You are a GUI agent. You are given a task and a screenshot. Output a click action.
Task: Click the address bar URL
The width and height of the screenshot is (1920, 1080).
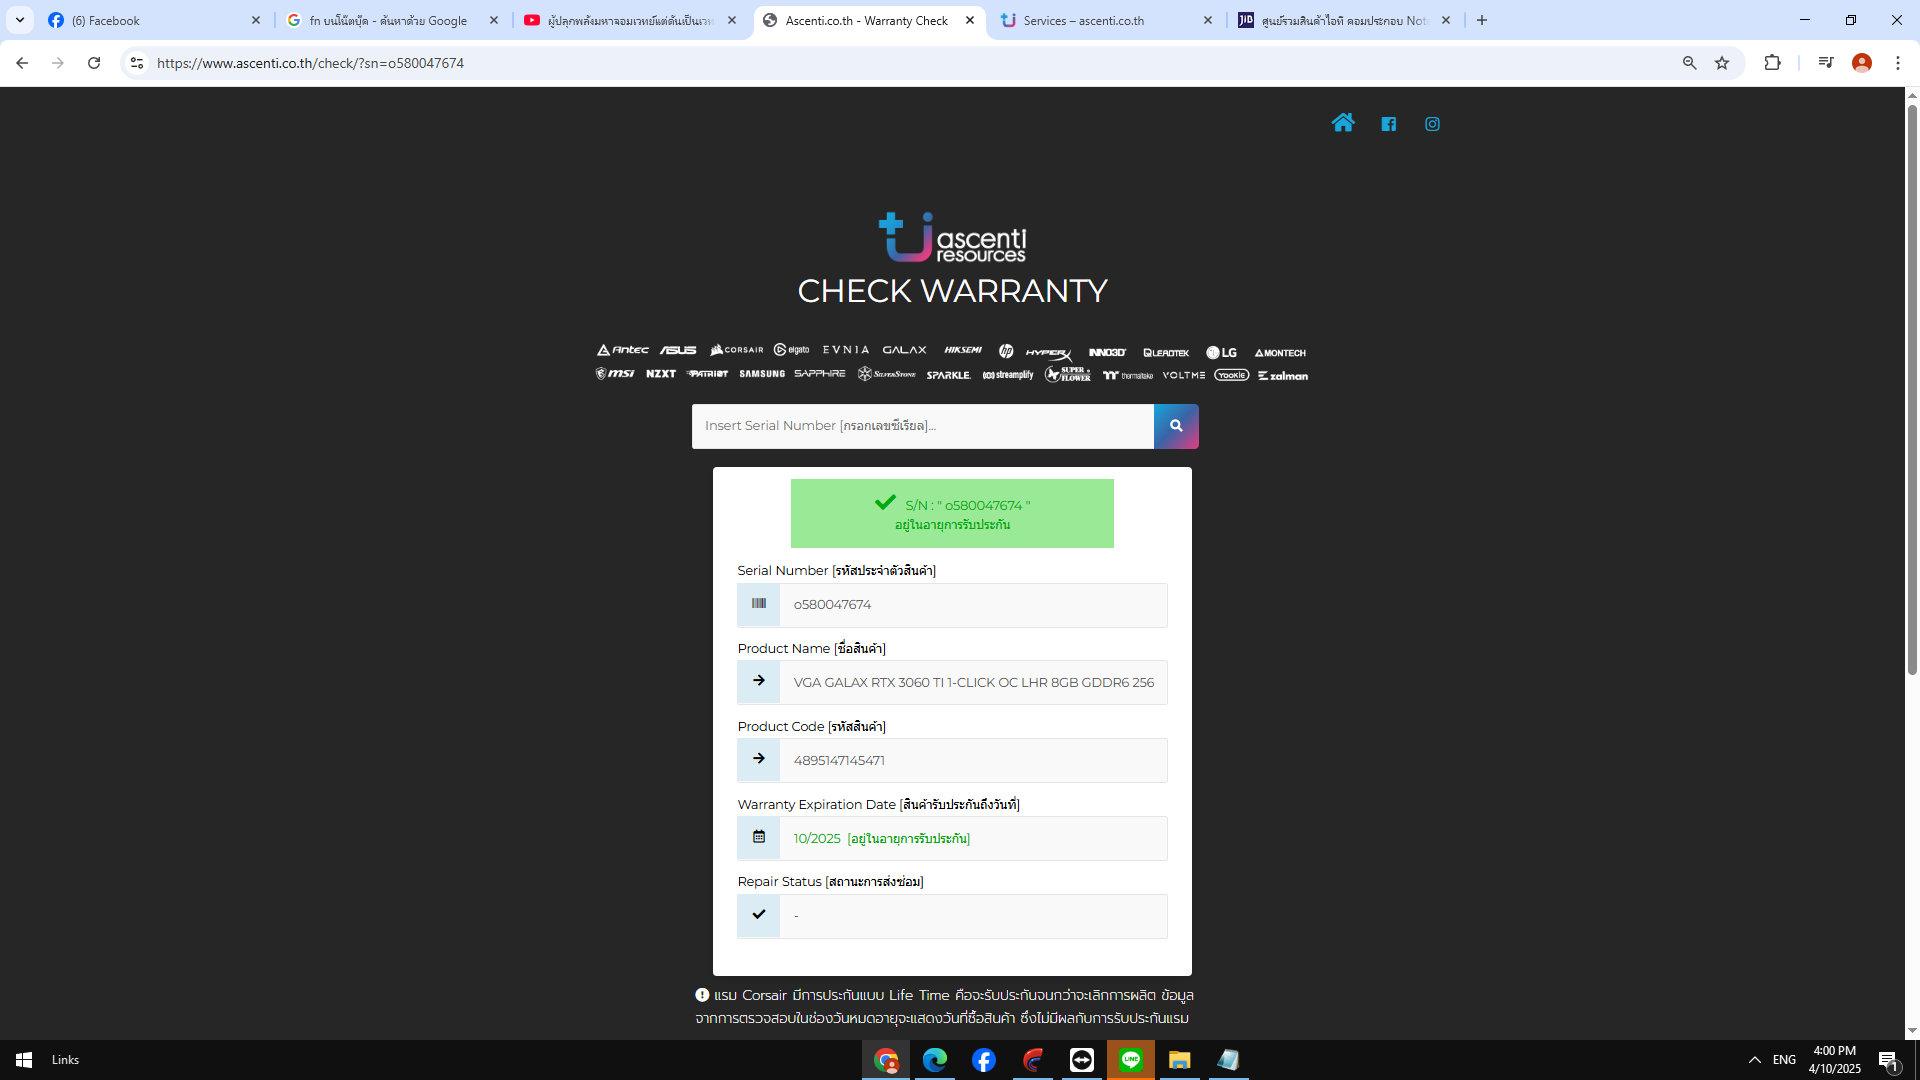(x=310, y=63)
